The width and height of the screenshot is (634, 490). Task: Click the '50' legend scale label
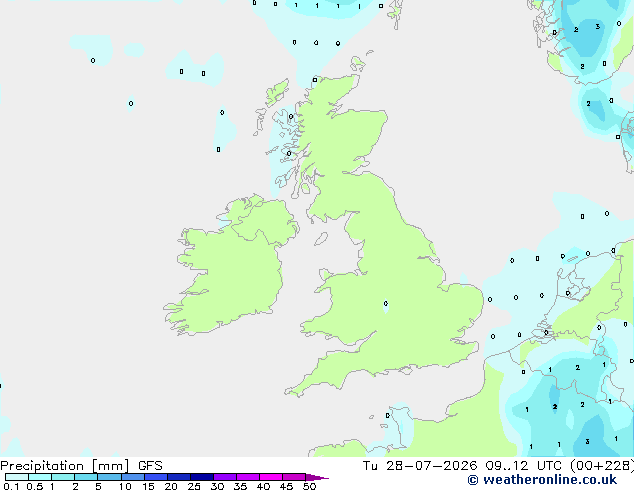point(309,486)
